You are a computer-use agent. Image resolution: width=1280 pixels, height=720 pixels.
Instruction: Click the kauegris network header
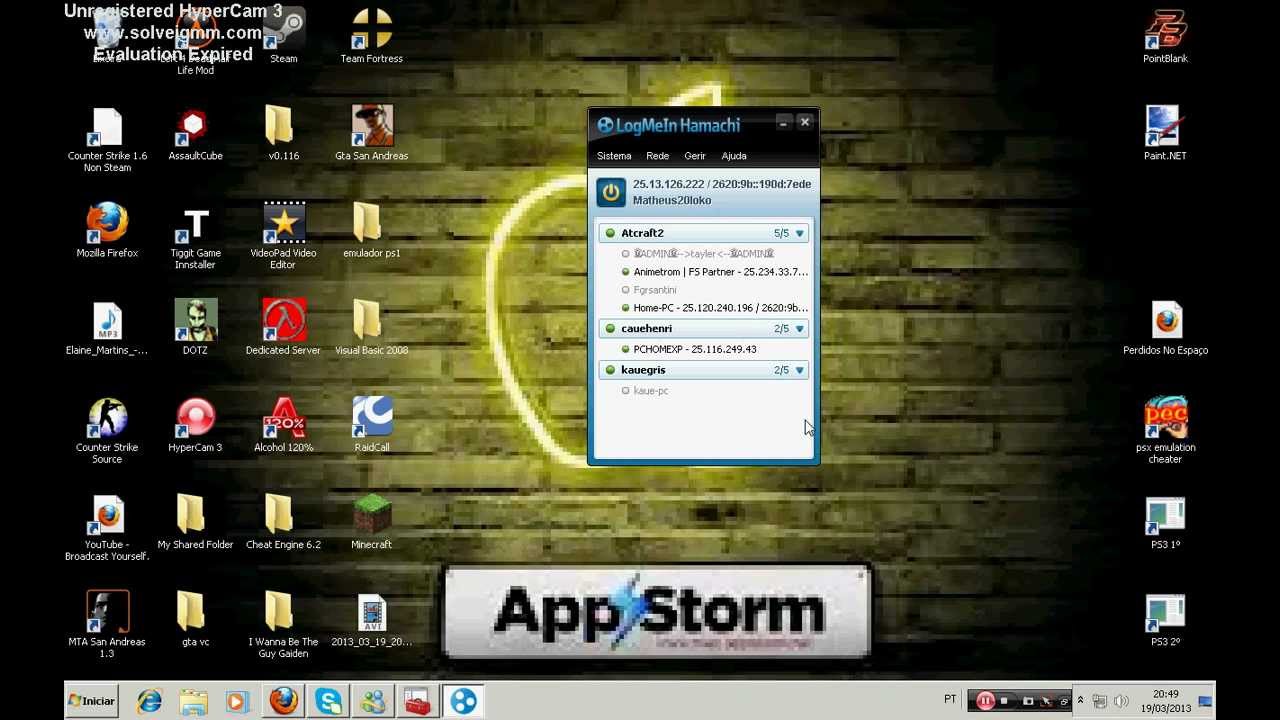(x=704, y=370)
